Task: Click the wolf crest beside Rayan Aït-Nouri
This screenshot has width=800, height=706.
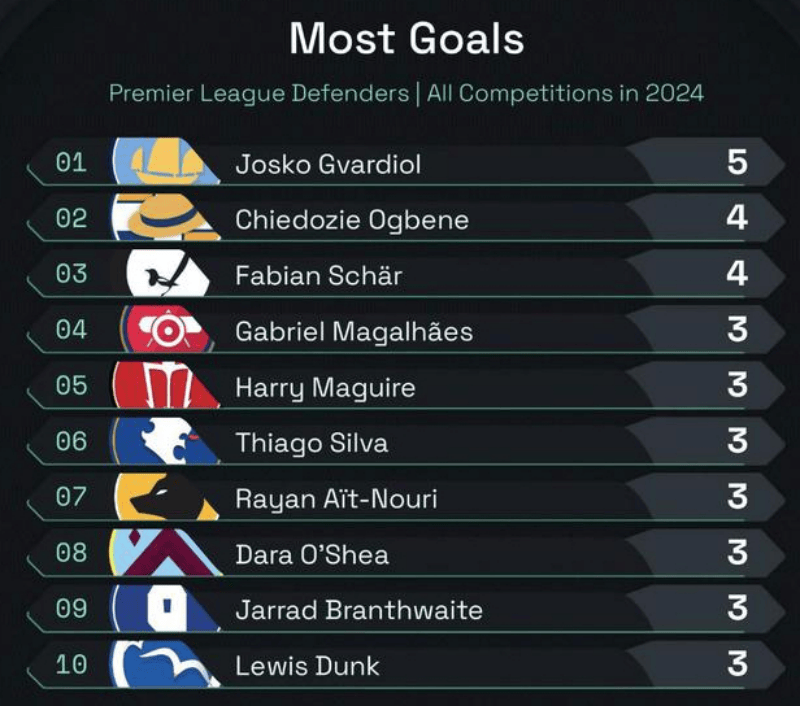Action: (166, 497)
